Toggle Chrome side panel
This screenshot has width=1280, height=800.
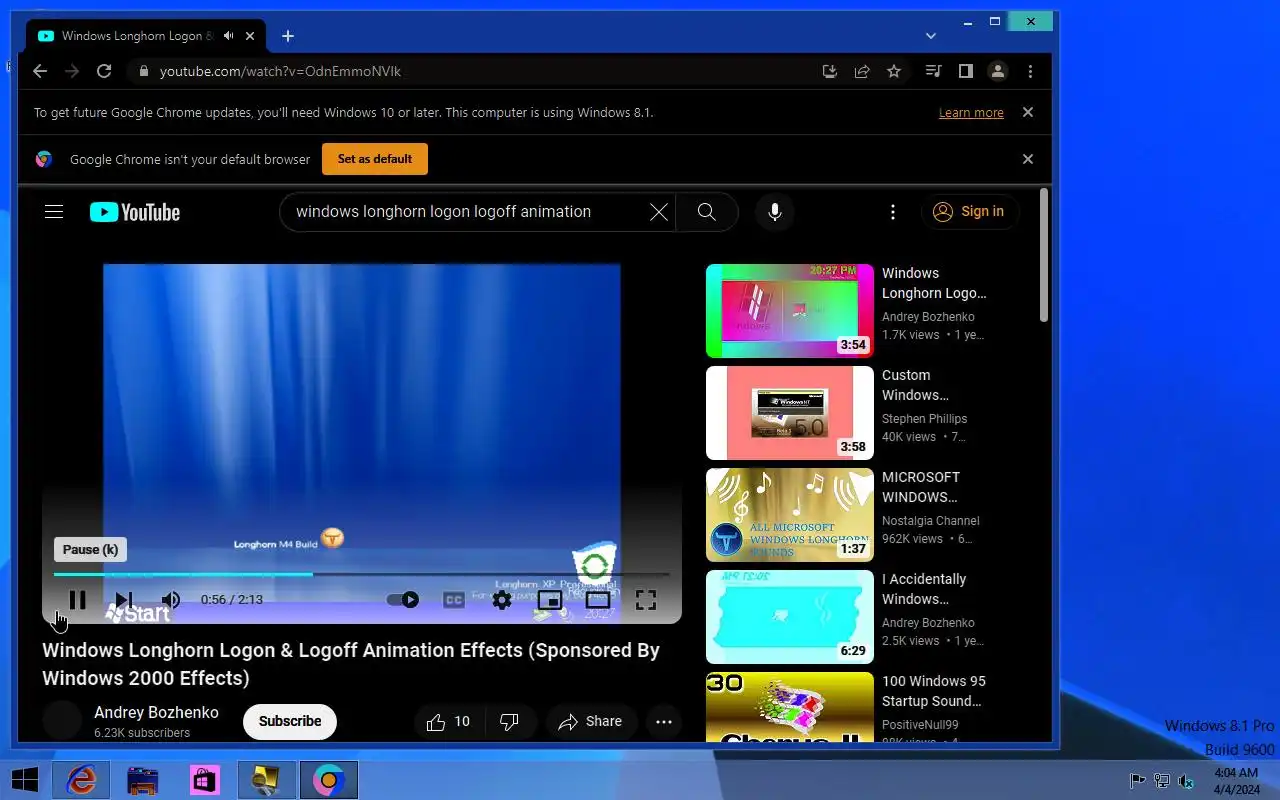[x=965, y=71]
